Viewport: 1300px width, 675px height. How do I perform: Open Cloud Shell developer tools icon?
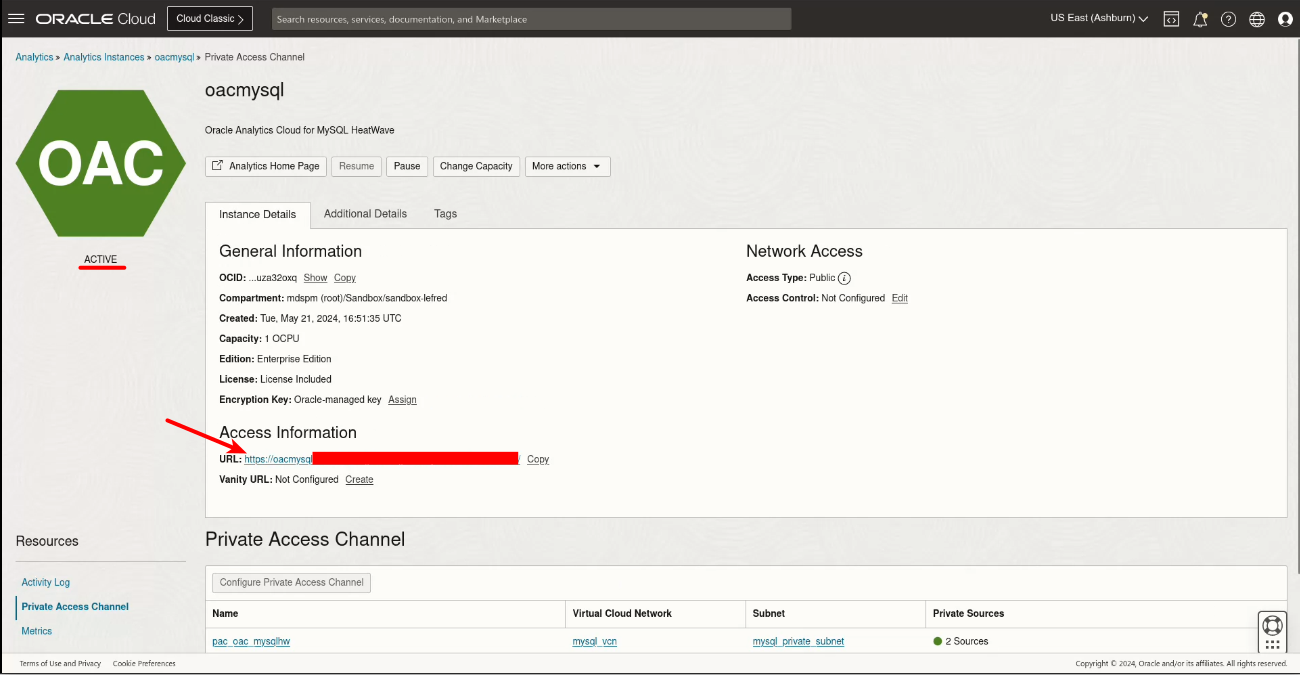point(1171,19)
